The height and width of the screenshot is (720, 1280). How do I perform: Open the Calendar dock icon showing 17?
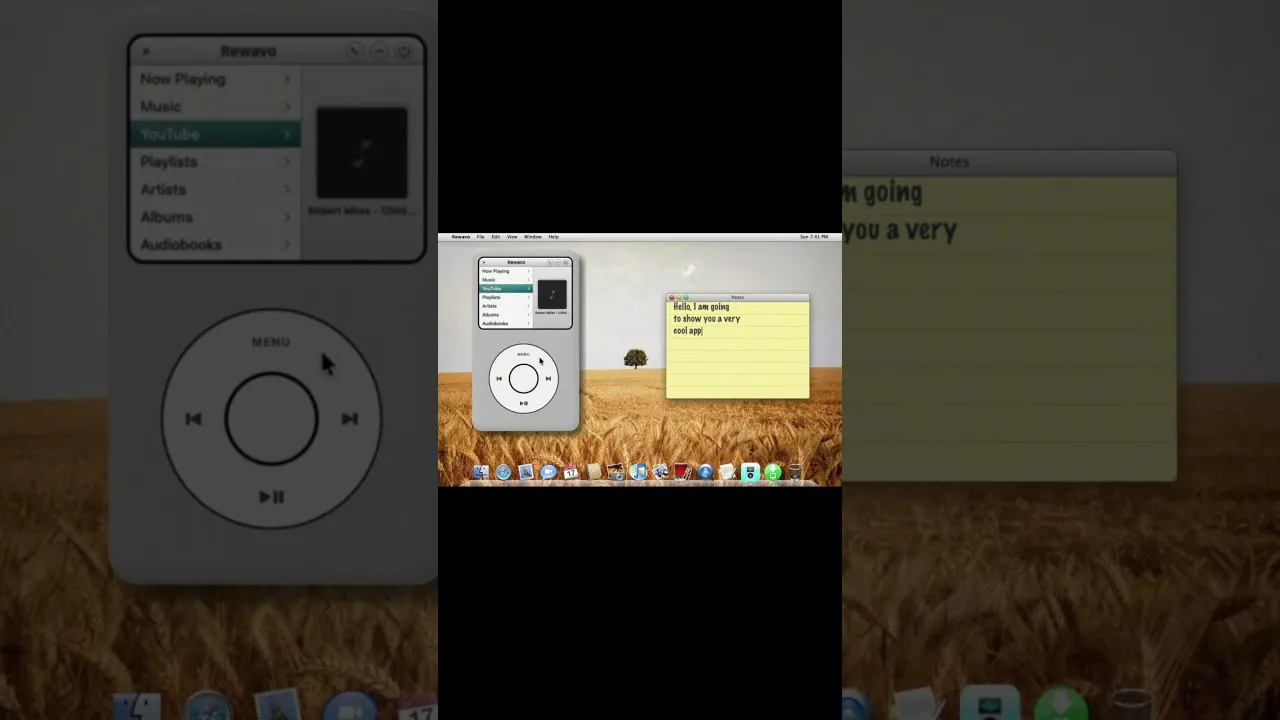[x=571, y=472]
